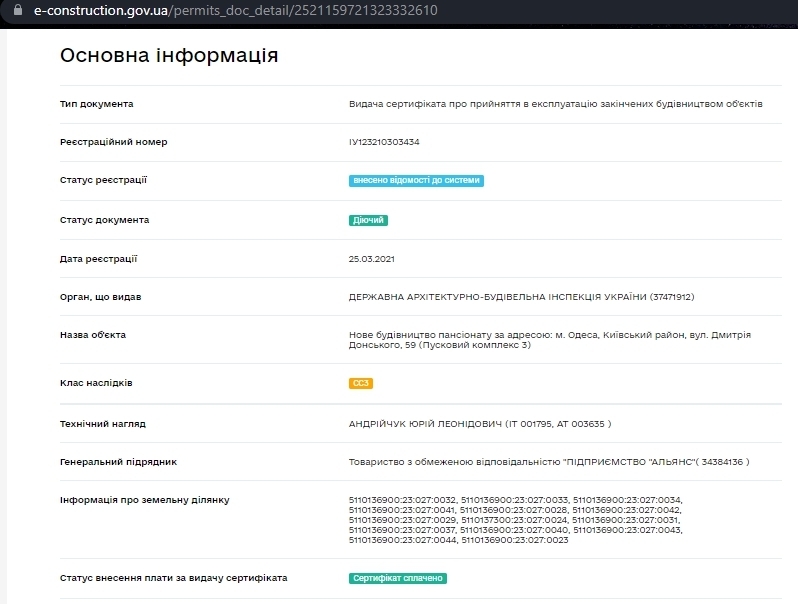Click the 'Генеральний підрядник' label
Viewport: 798px width, 604px height.
(x=119, y=462)
